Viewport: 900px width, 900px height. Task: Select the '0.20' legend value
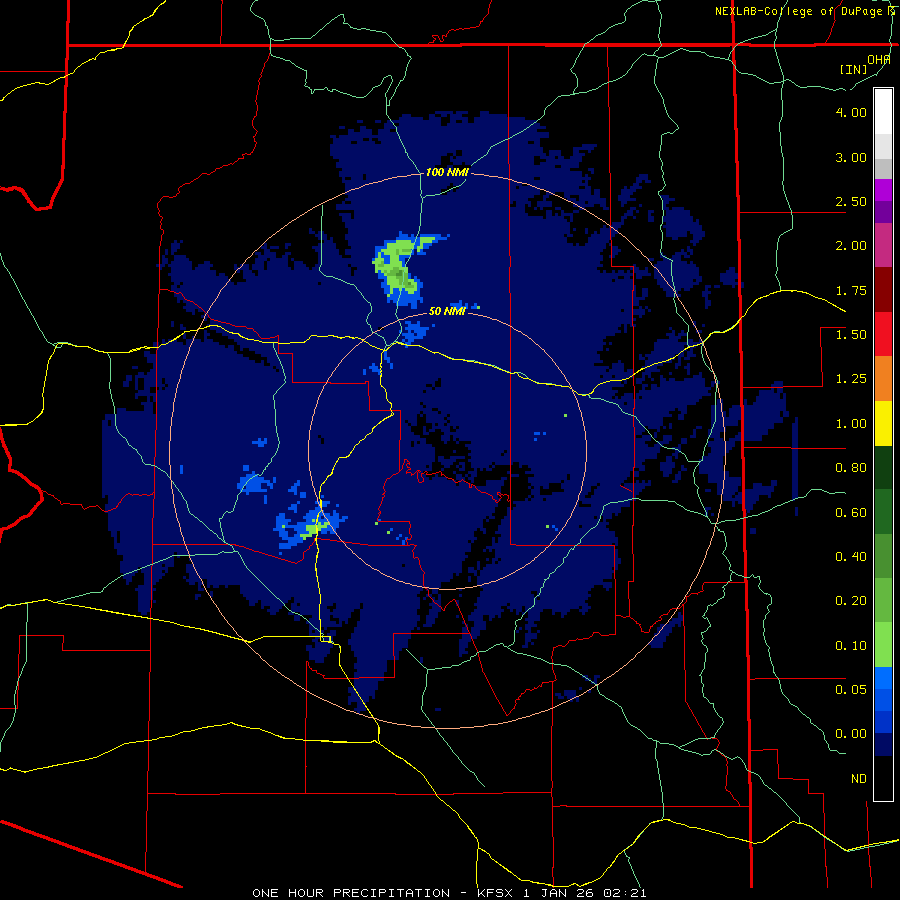(x=851, y=601)
